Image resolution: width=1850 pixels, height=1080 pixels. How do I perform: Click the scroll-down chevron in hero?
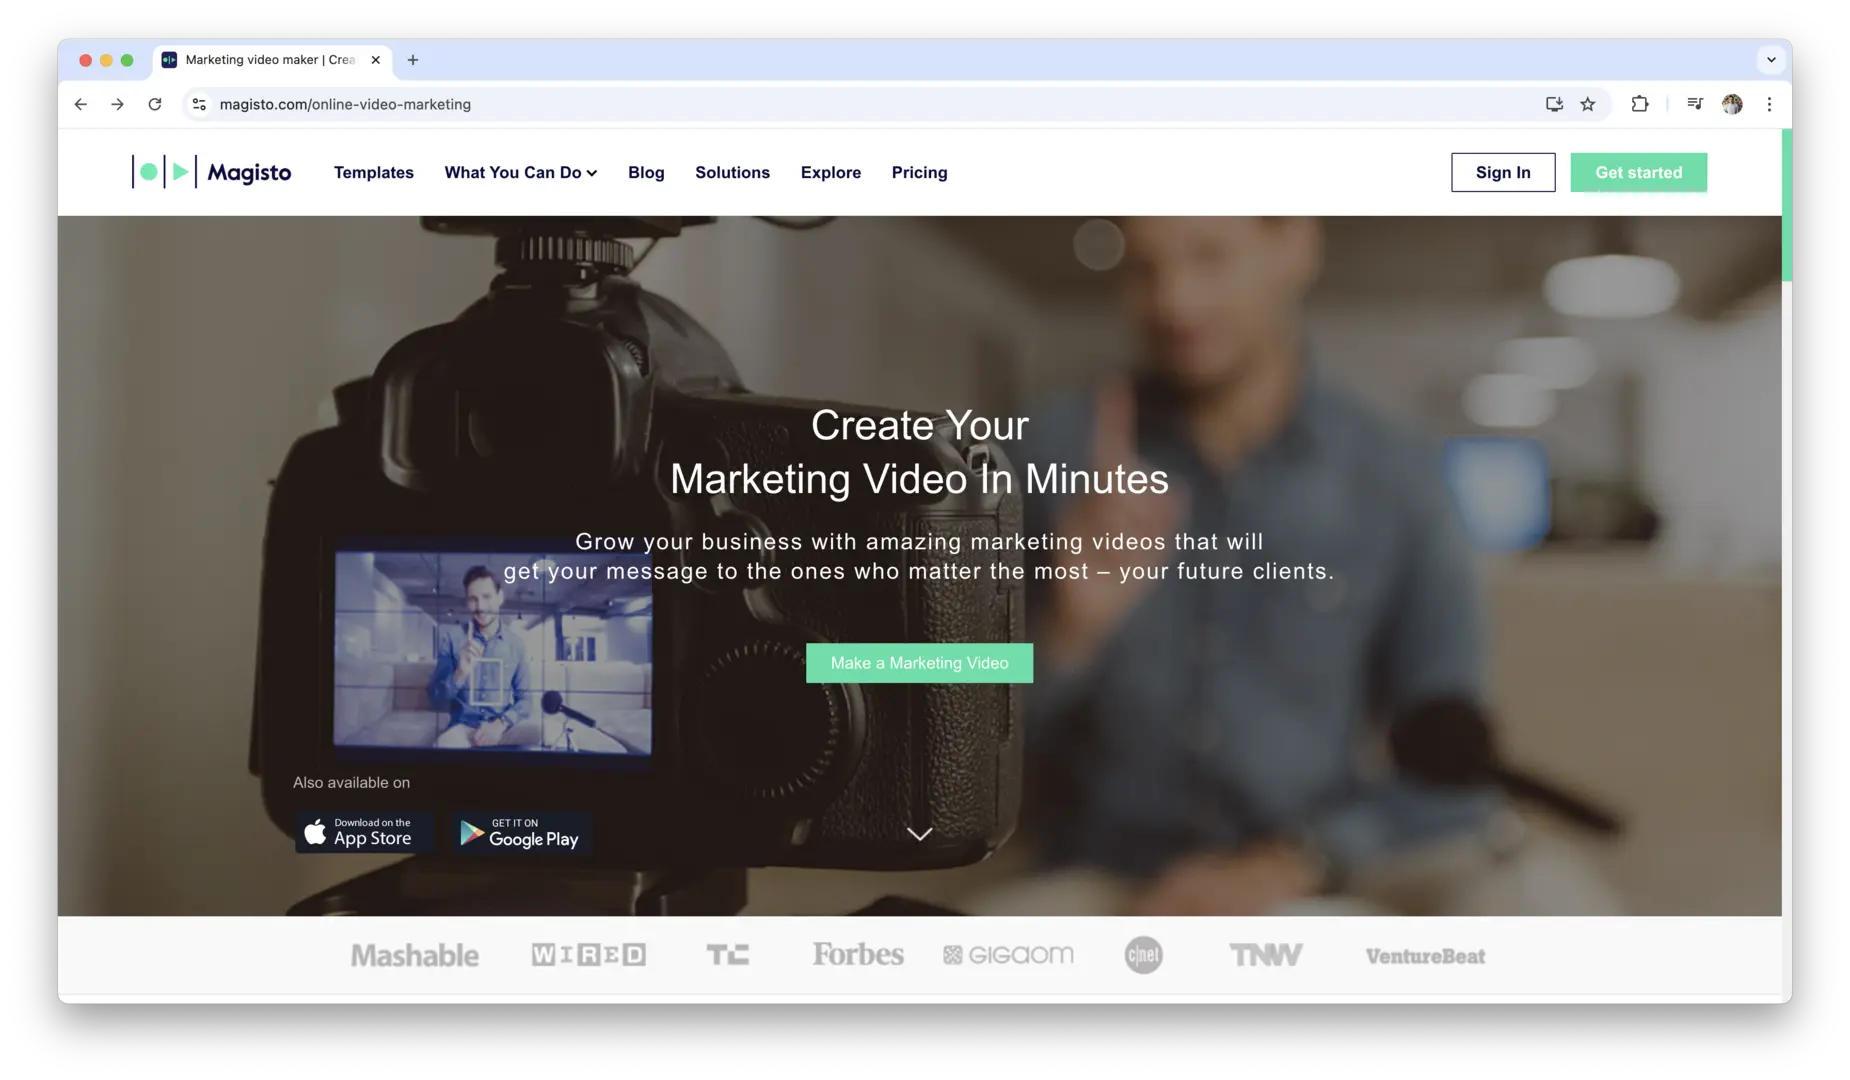919,834
